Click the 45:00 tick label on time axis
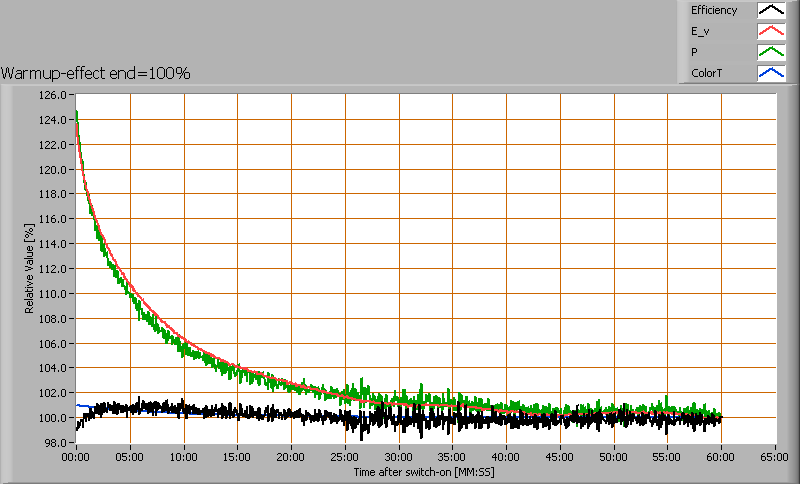Screen dimensions: 800x484 [x=560, y=456]
